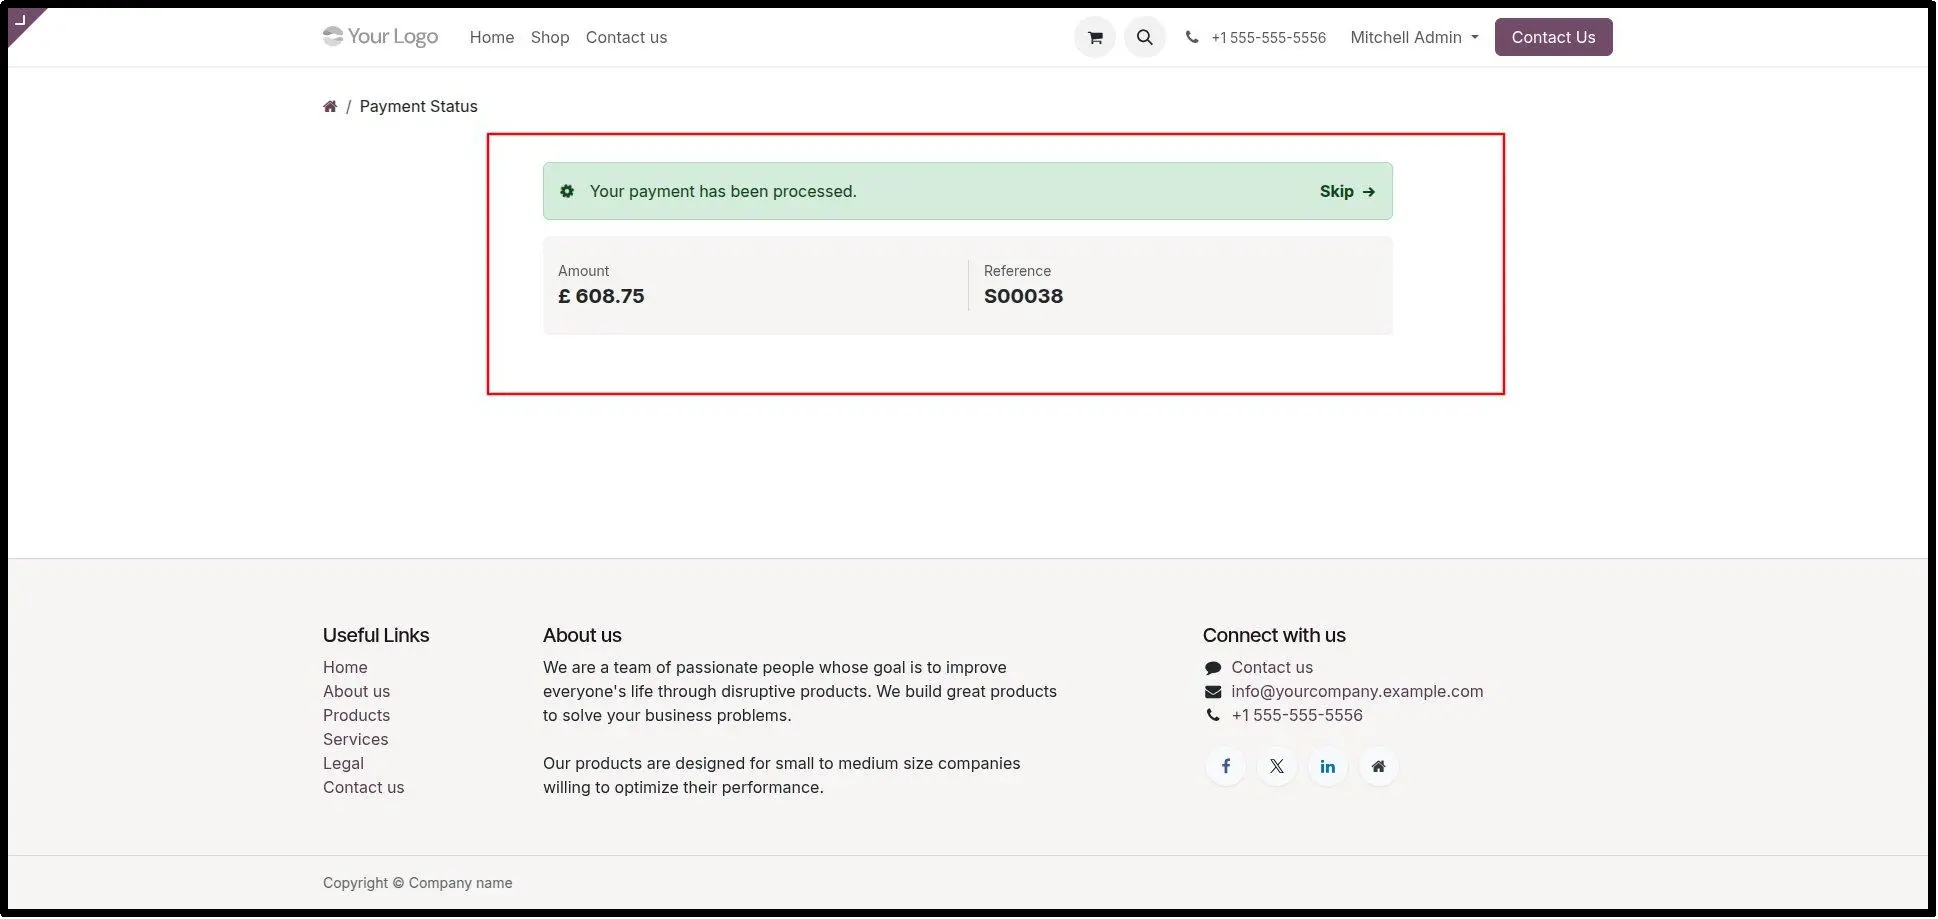1938x919 pixels.
Task: Open footer Services link
Action: 355,740
